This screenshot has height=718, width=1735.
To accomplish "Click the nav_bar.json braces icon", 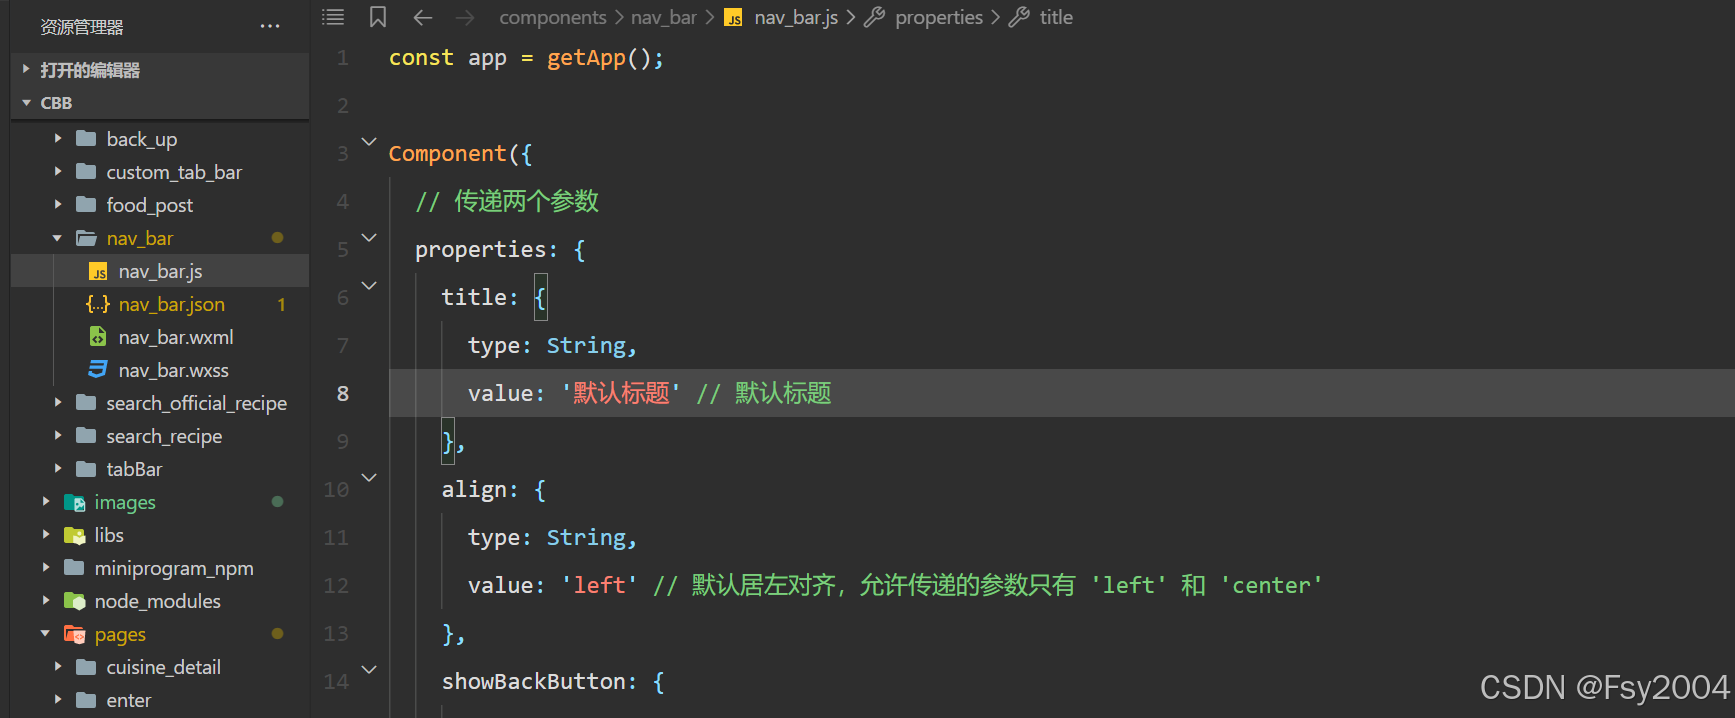I will [x=98, y=304].
